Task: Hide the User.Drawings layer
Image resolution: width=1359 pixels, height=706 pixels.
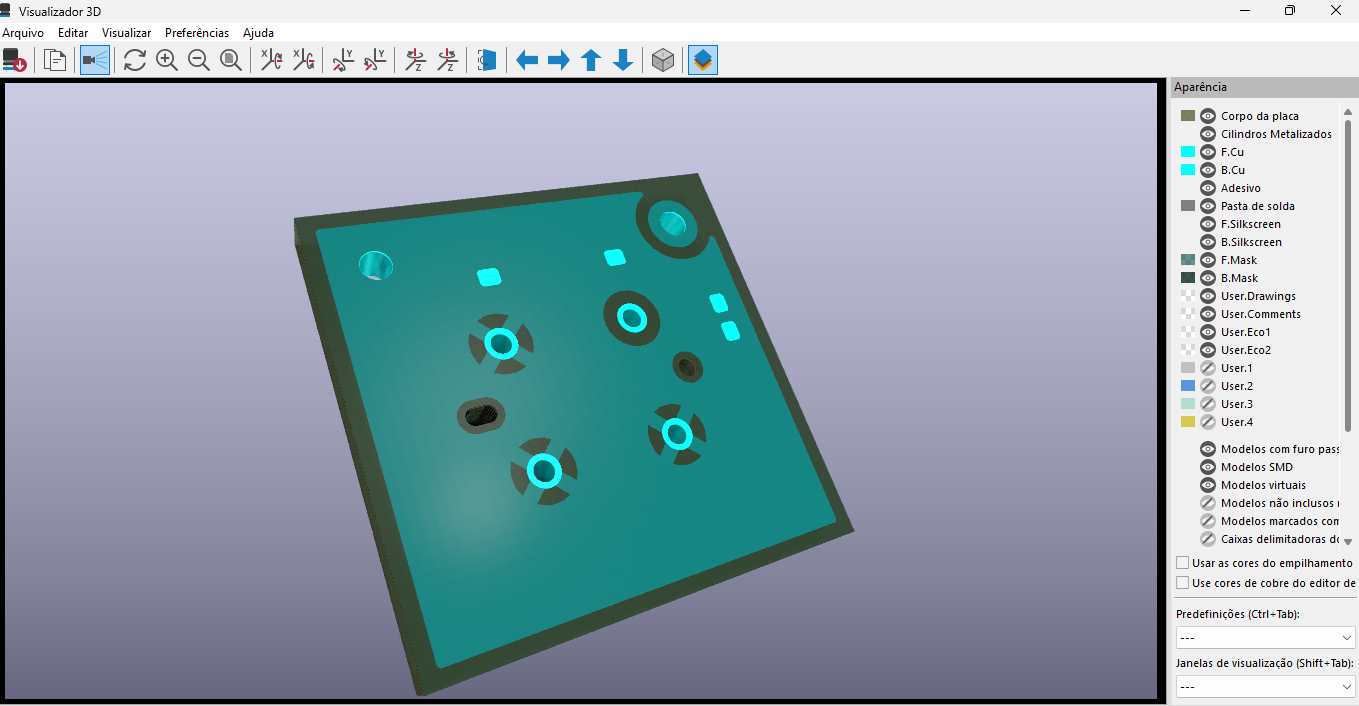Action: 1208,296
